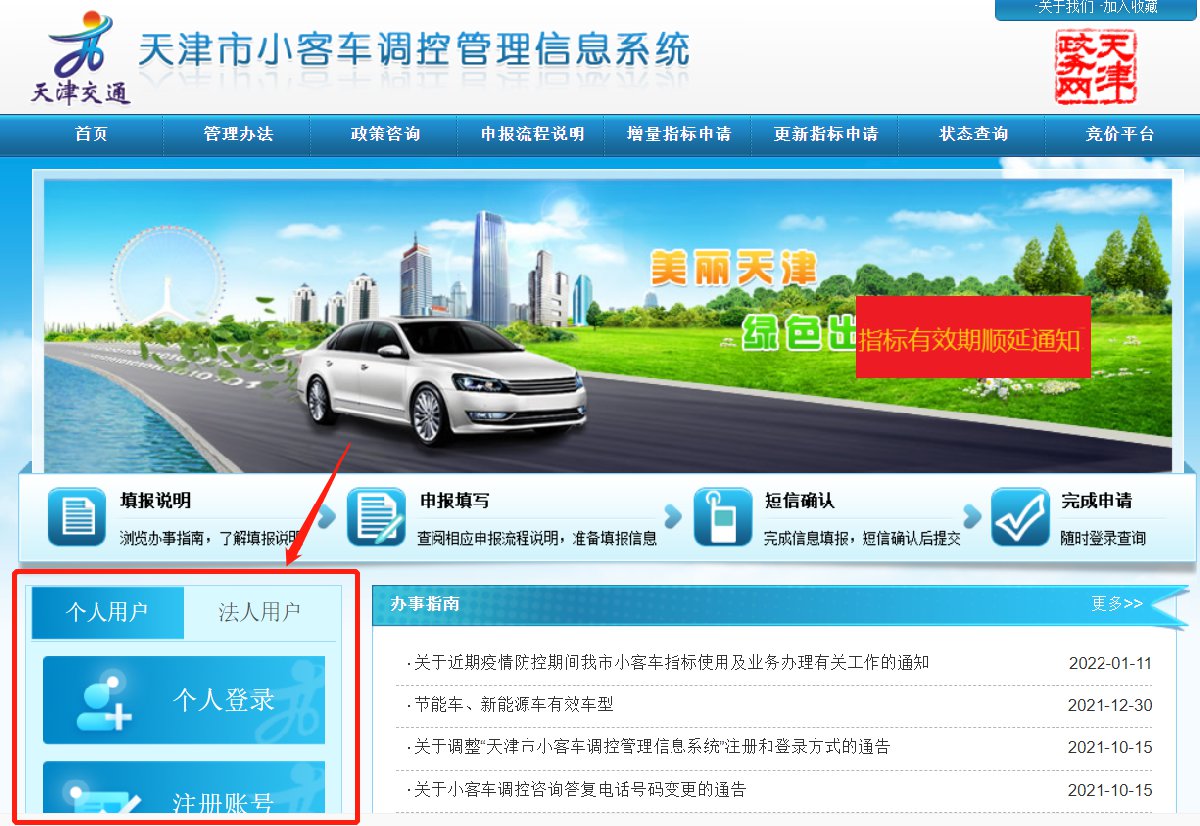This screenshot has height=826, width=1200.
Task: Go to the 竞价平台 menu item
Action: pyautogui.click(x=1120, y=134)
